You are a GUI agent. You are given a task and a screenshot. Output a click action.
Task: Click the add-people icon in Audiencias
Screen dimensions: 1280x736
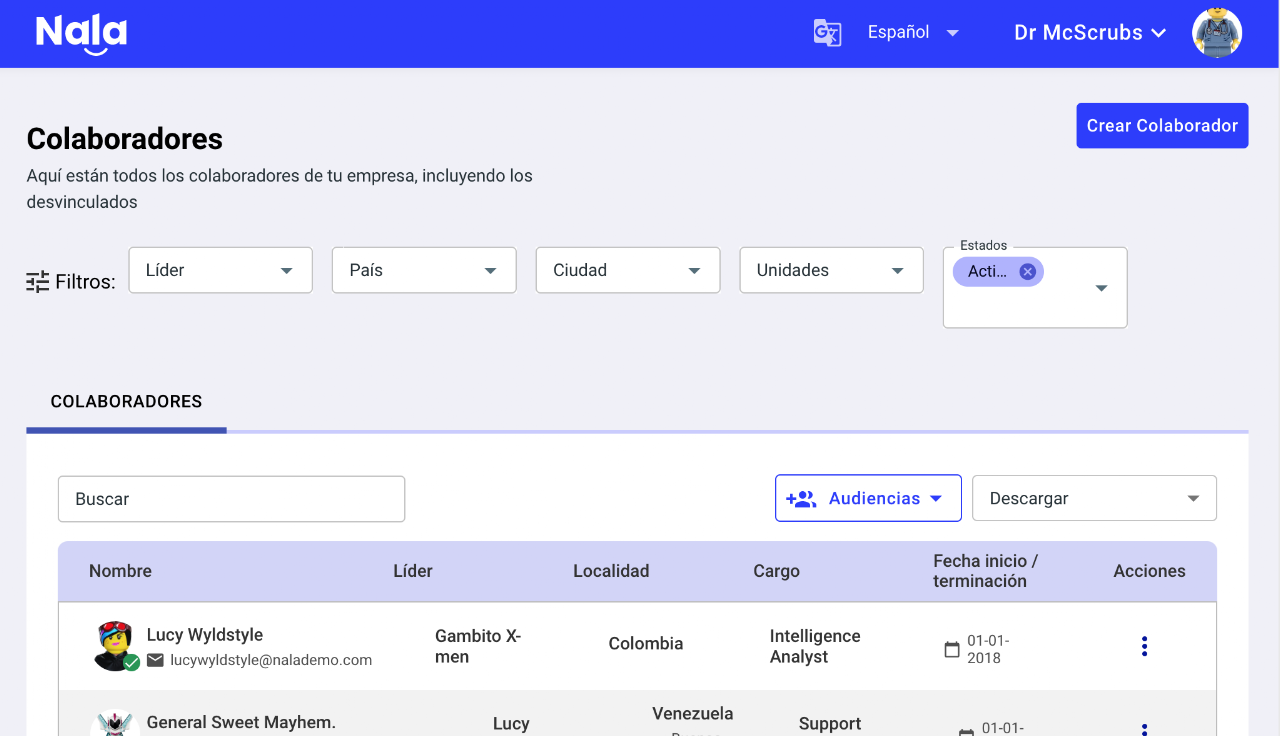(801, 499)
